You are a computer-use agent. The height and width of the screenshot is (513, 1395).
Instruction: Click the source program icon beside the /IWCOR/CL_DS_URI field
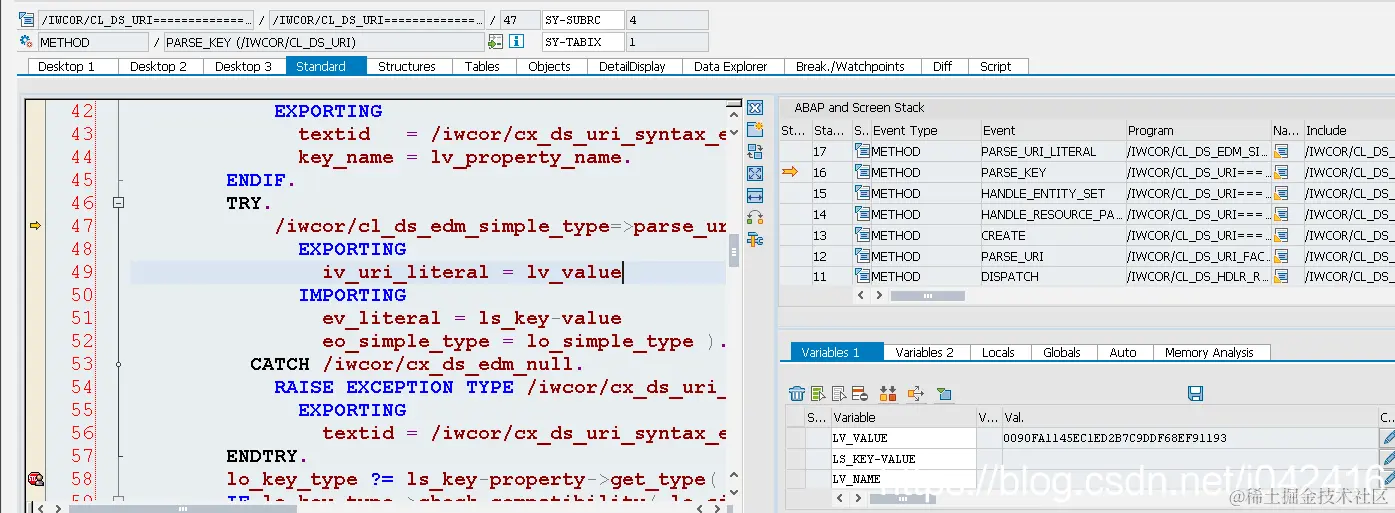pos(26,20)
